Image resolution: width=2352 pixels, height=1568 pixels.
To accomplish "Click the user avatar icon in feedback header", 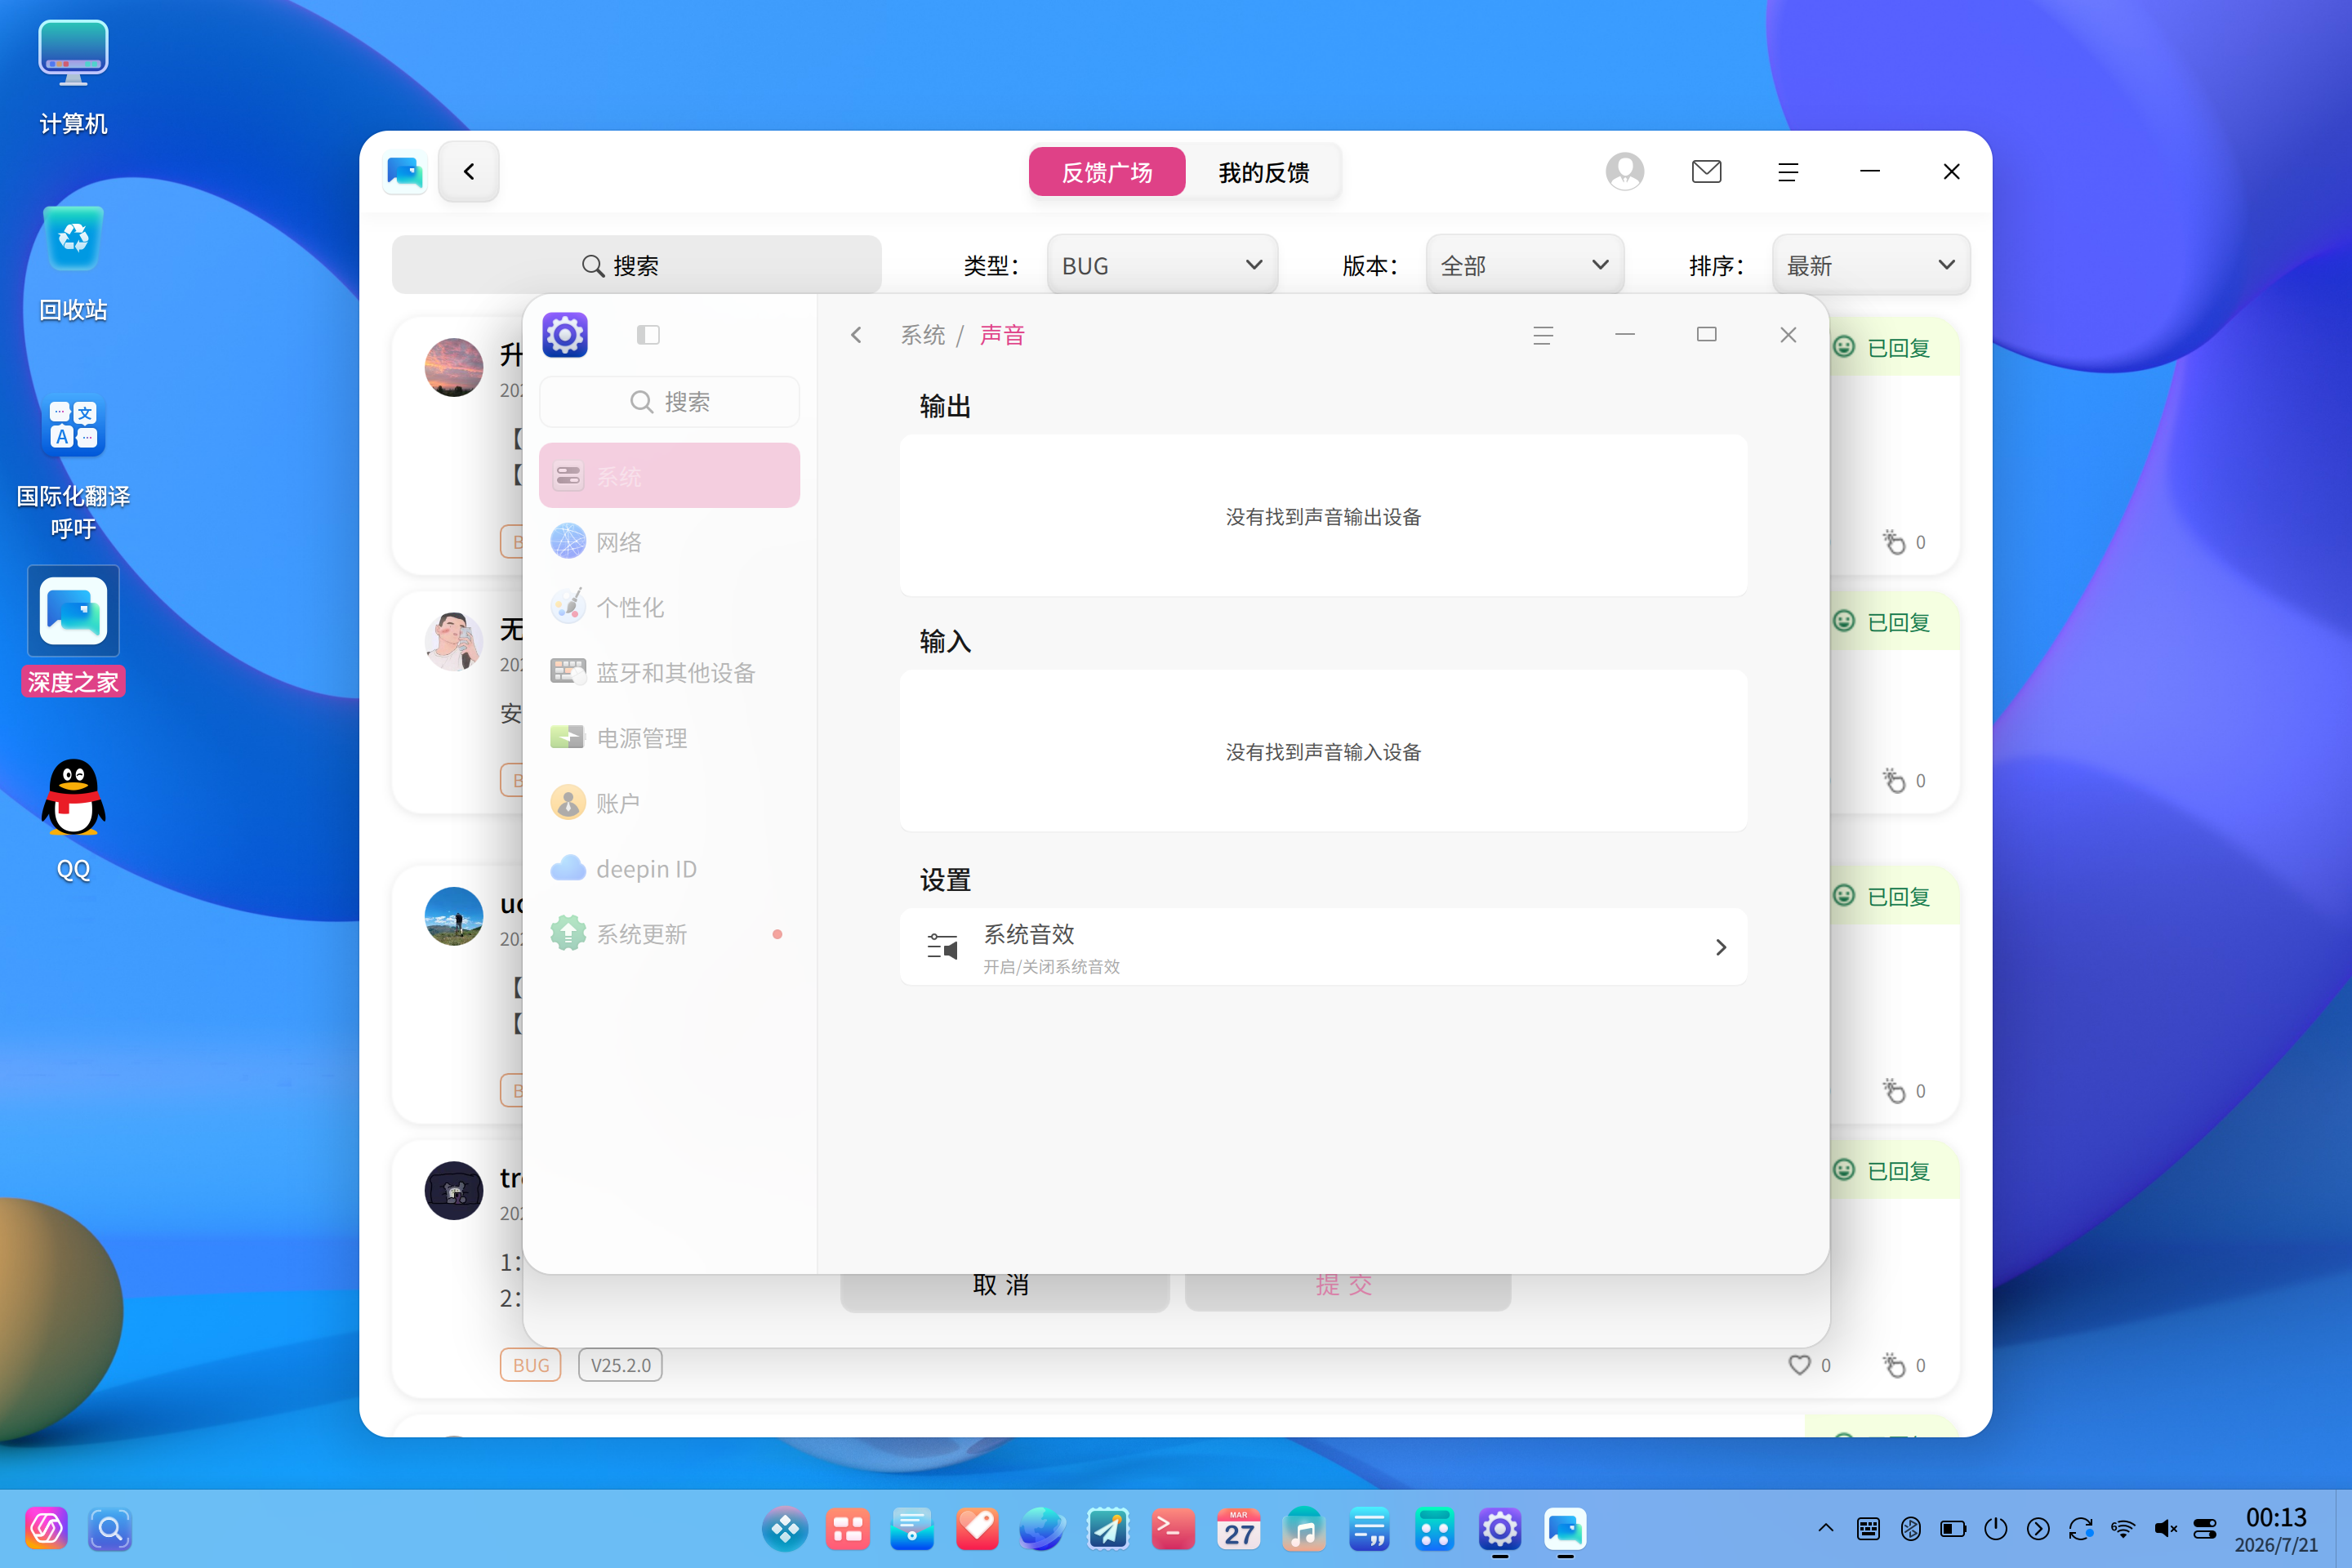I will 1624,171.
